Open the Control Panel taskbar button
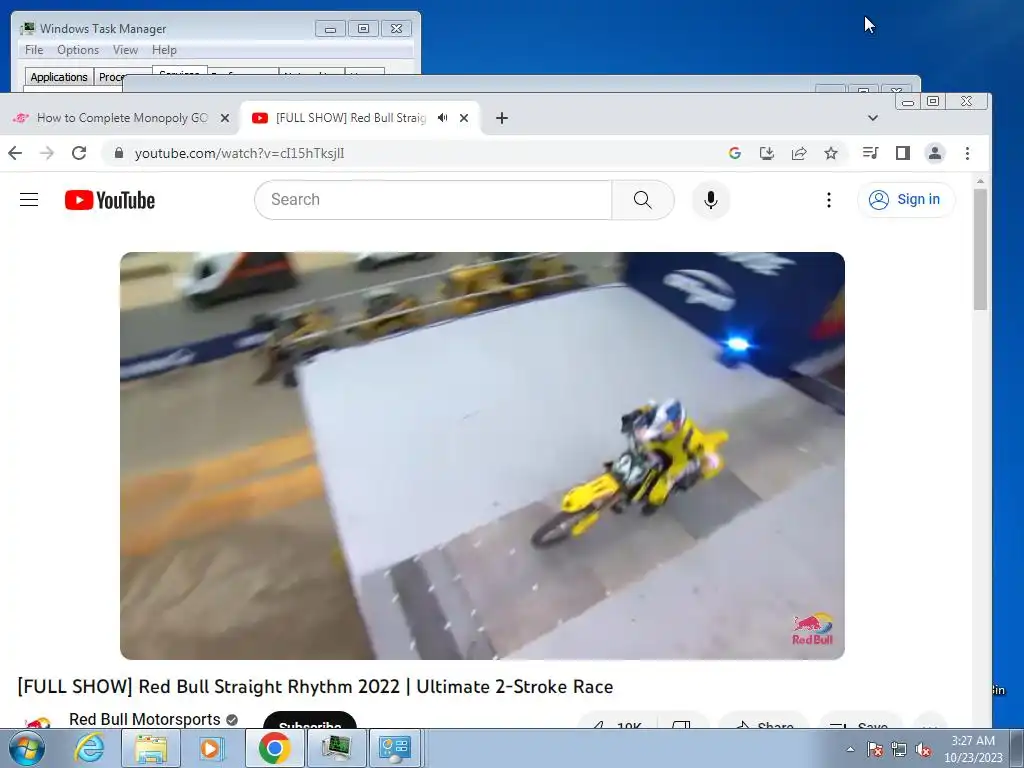 395,748
